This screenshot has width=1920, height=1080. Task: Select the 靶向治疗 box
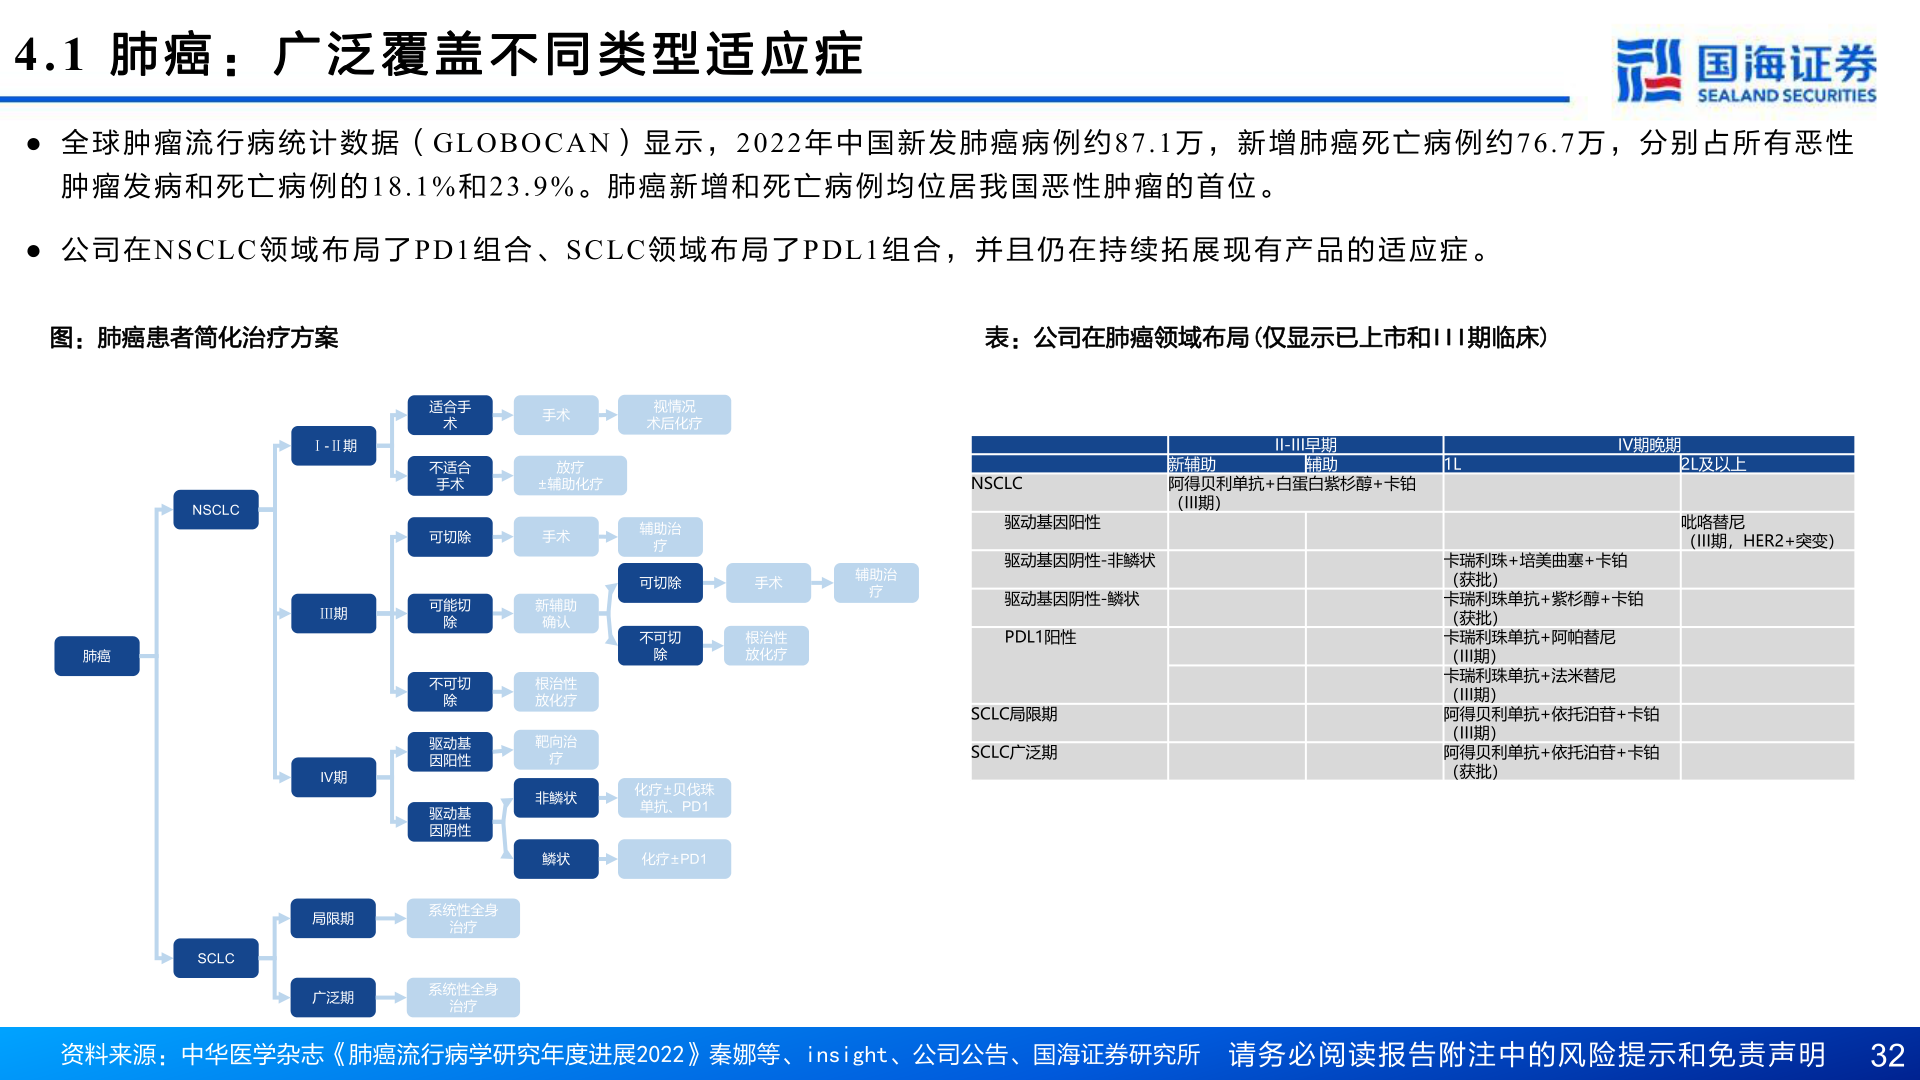[x=556, y=750]
